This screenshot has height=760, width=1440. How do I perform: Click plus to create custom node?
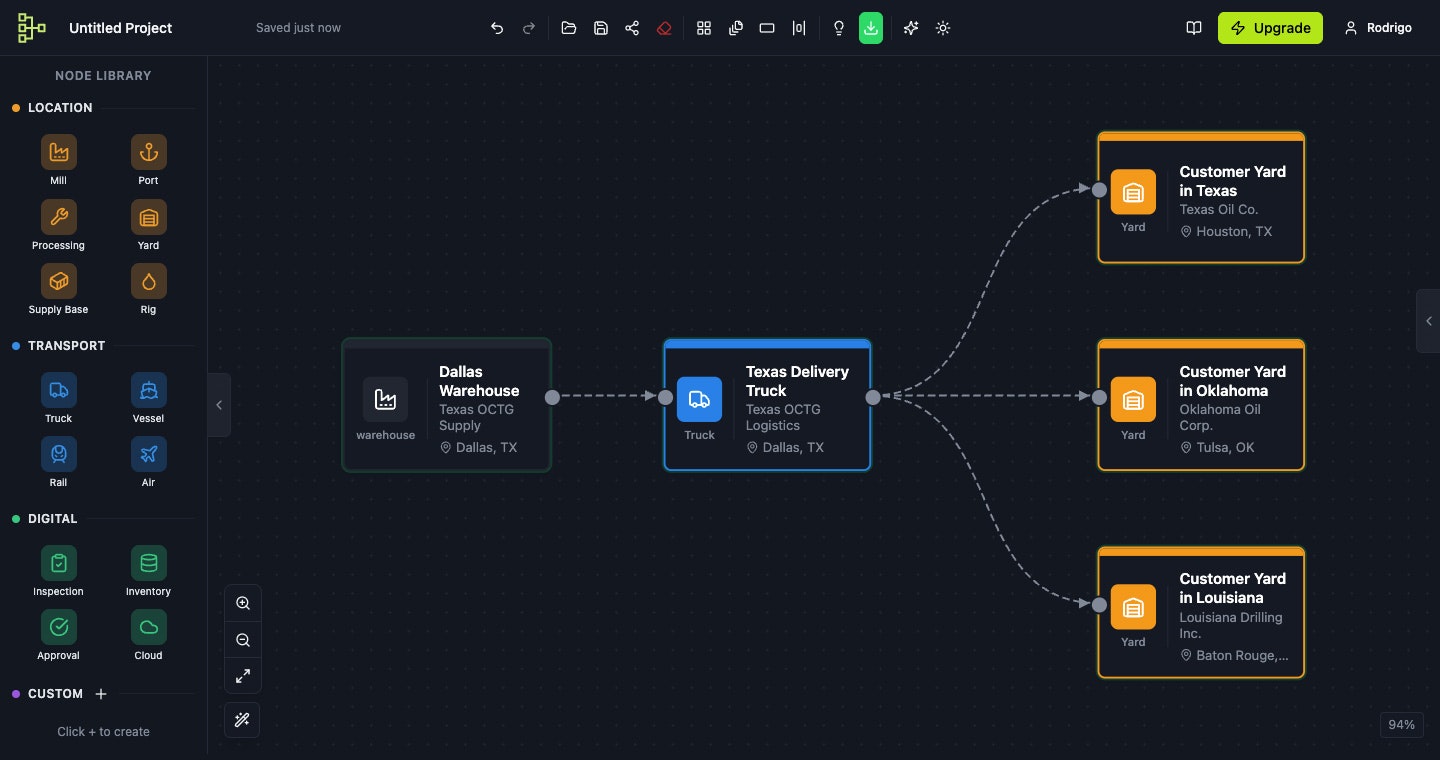100,693
